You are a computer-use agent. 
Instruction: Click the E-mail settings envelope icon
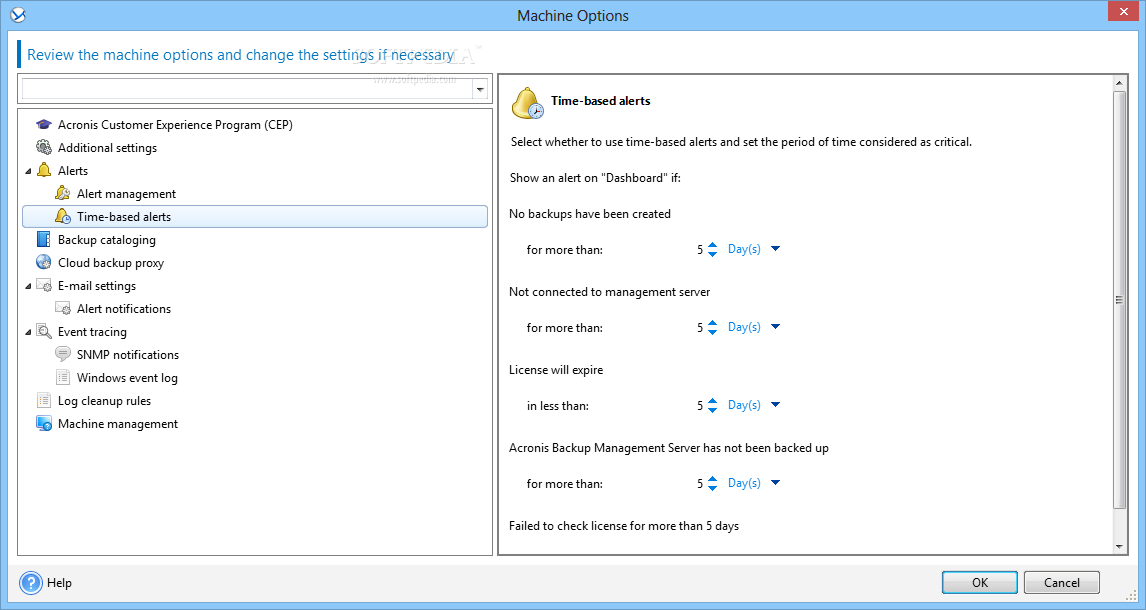[x=44, y=286]
